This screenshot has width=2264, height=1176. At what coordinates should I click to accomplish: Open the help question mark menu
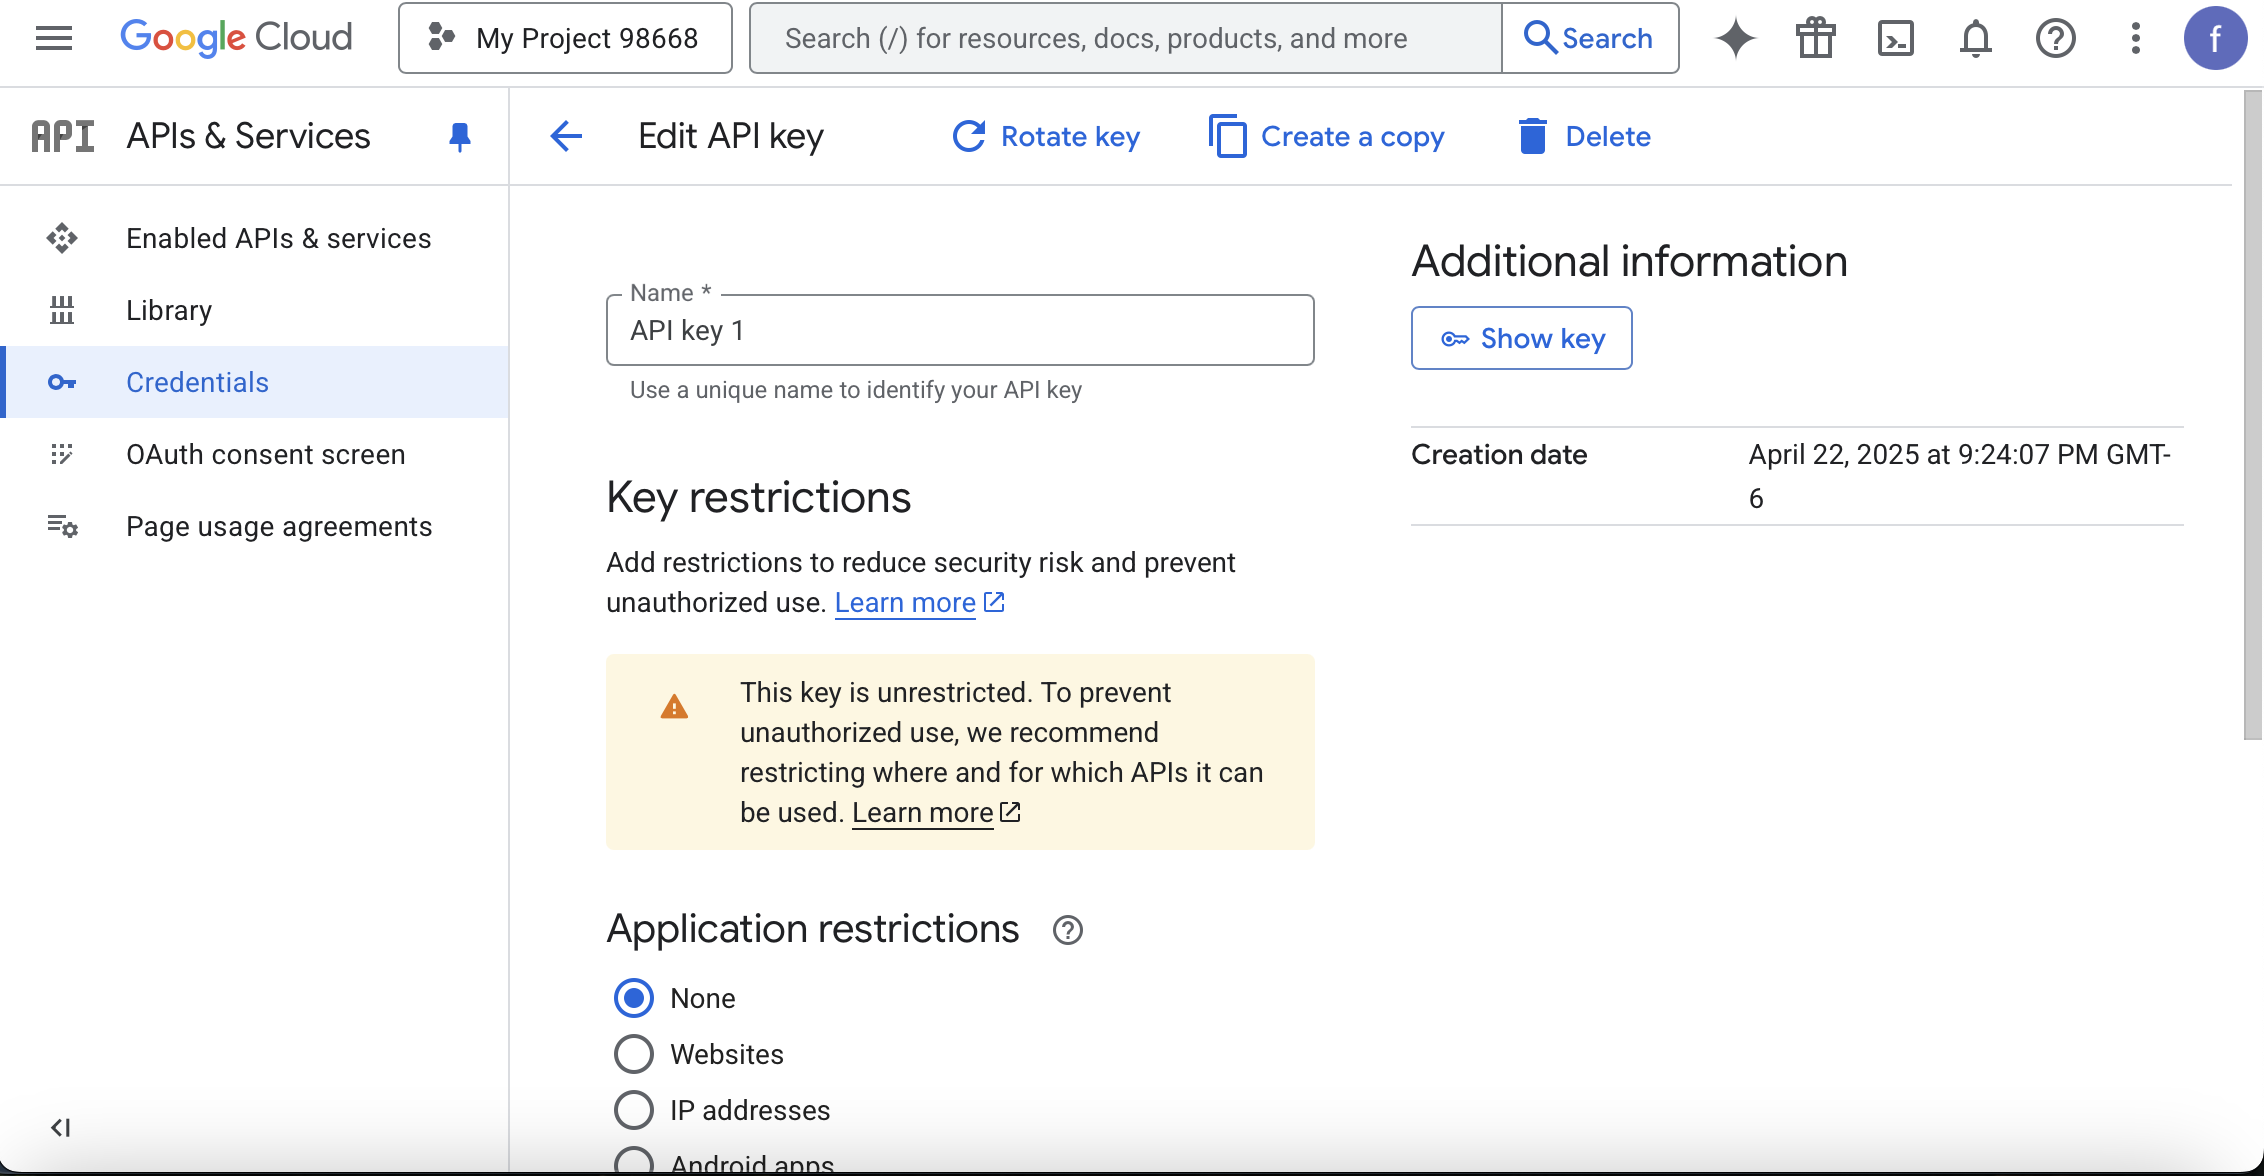click(2055, 38)
